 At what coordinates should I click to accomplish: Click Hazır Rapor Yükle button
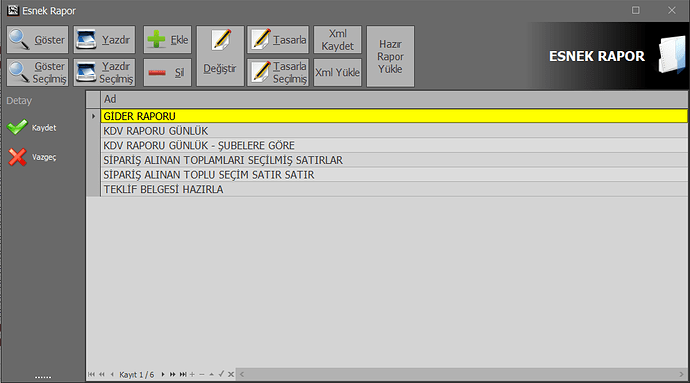390,56
